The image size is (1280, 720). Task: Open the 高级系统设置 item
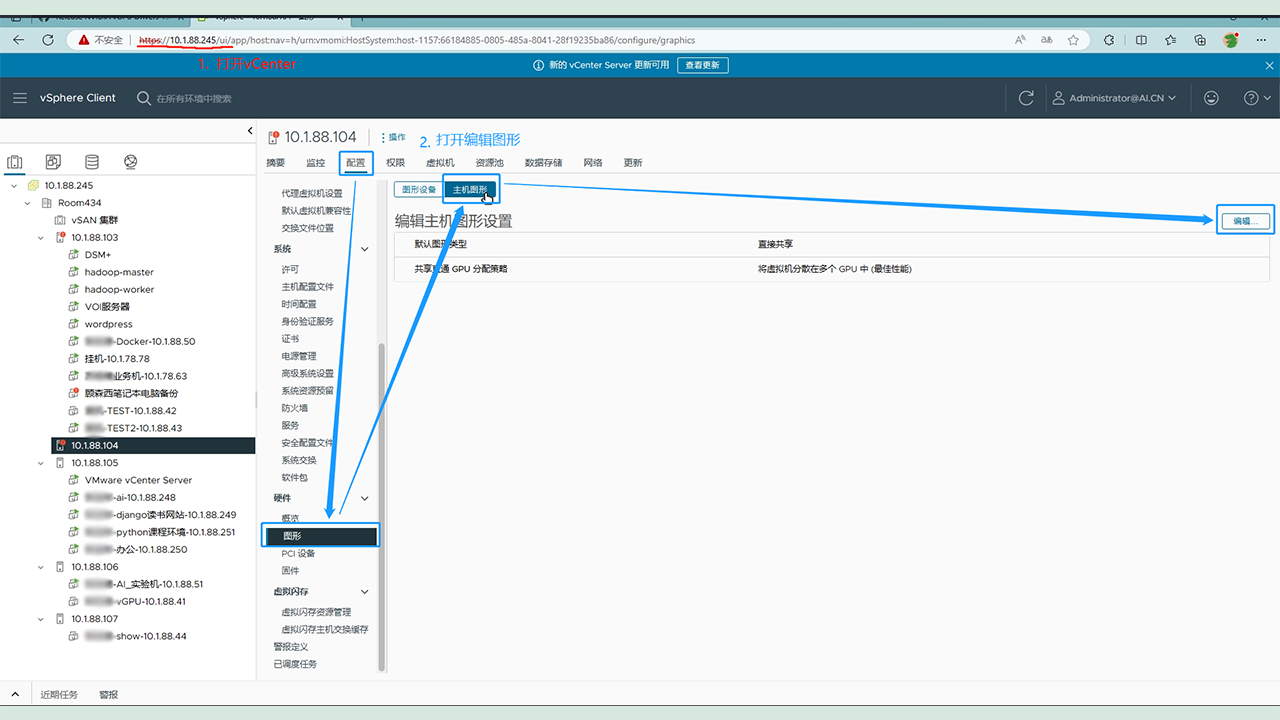[x=308, y=373]
